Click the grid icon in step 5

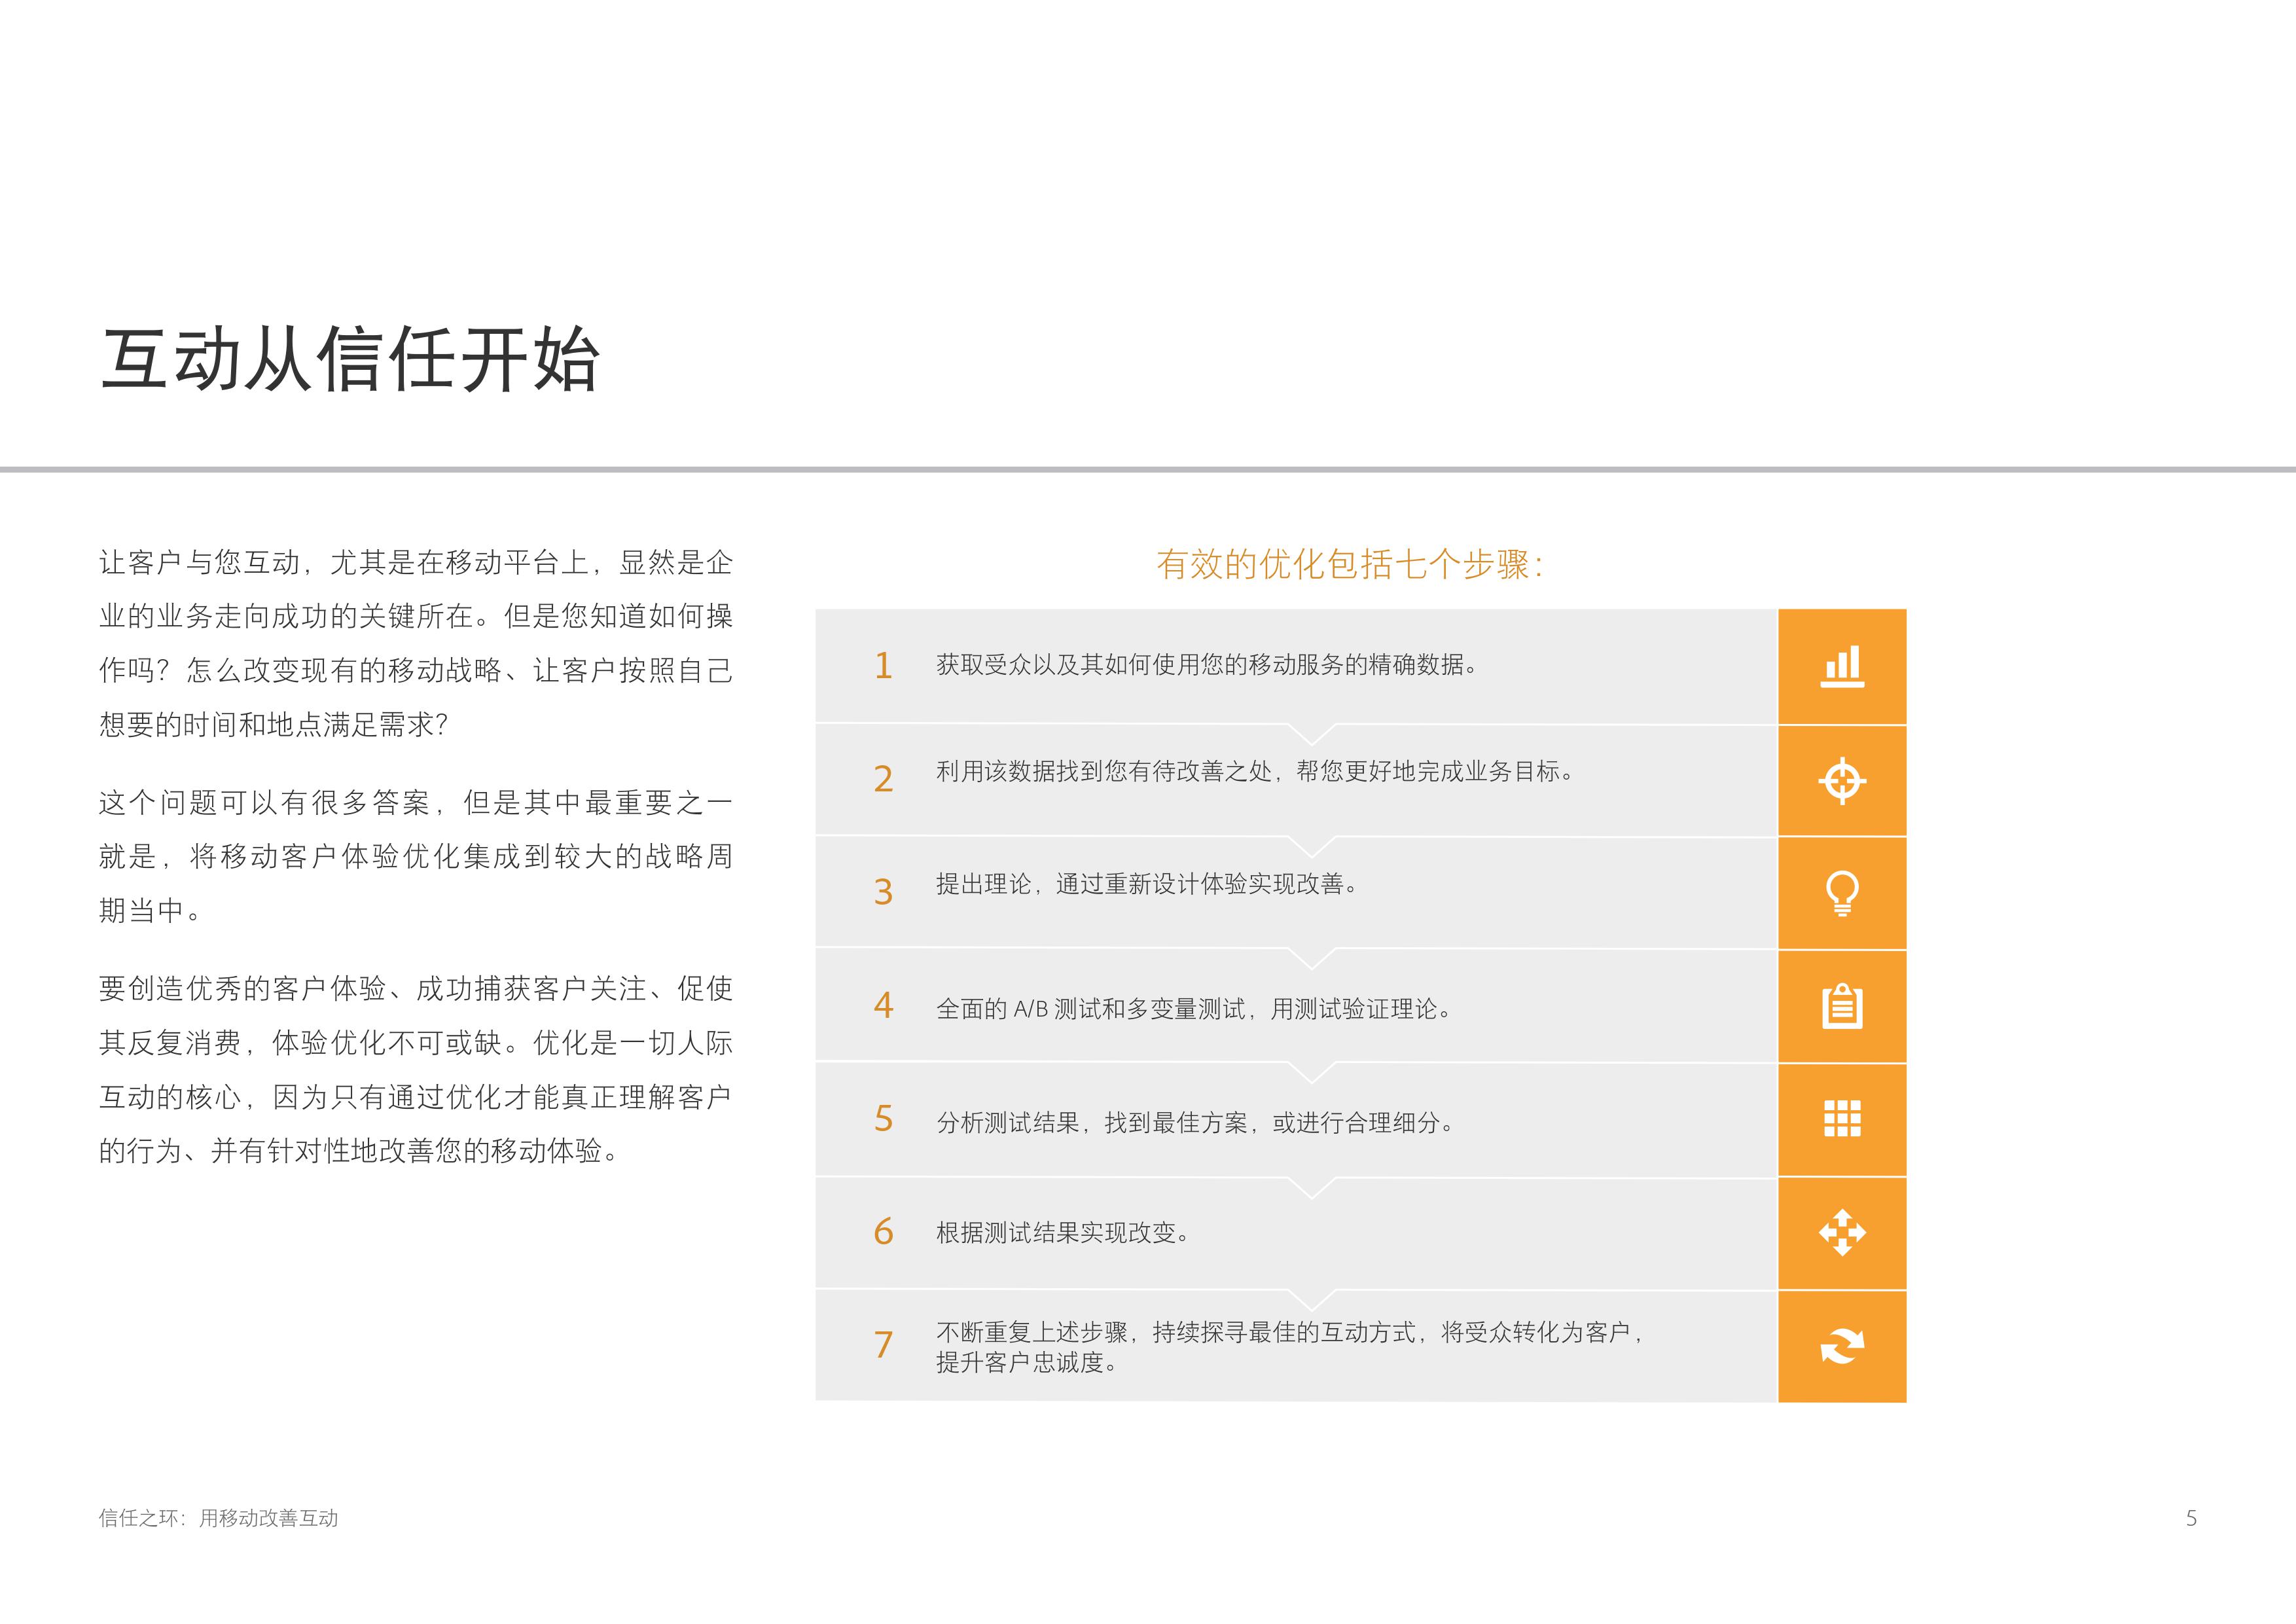click(x=1842, y=1119)
